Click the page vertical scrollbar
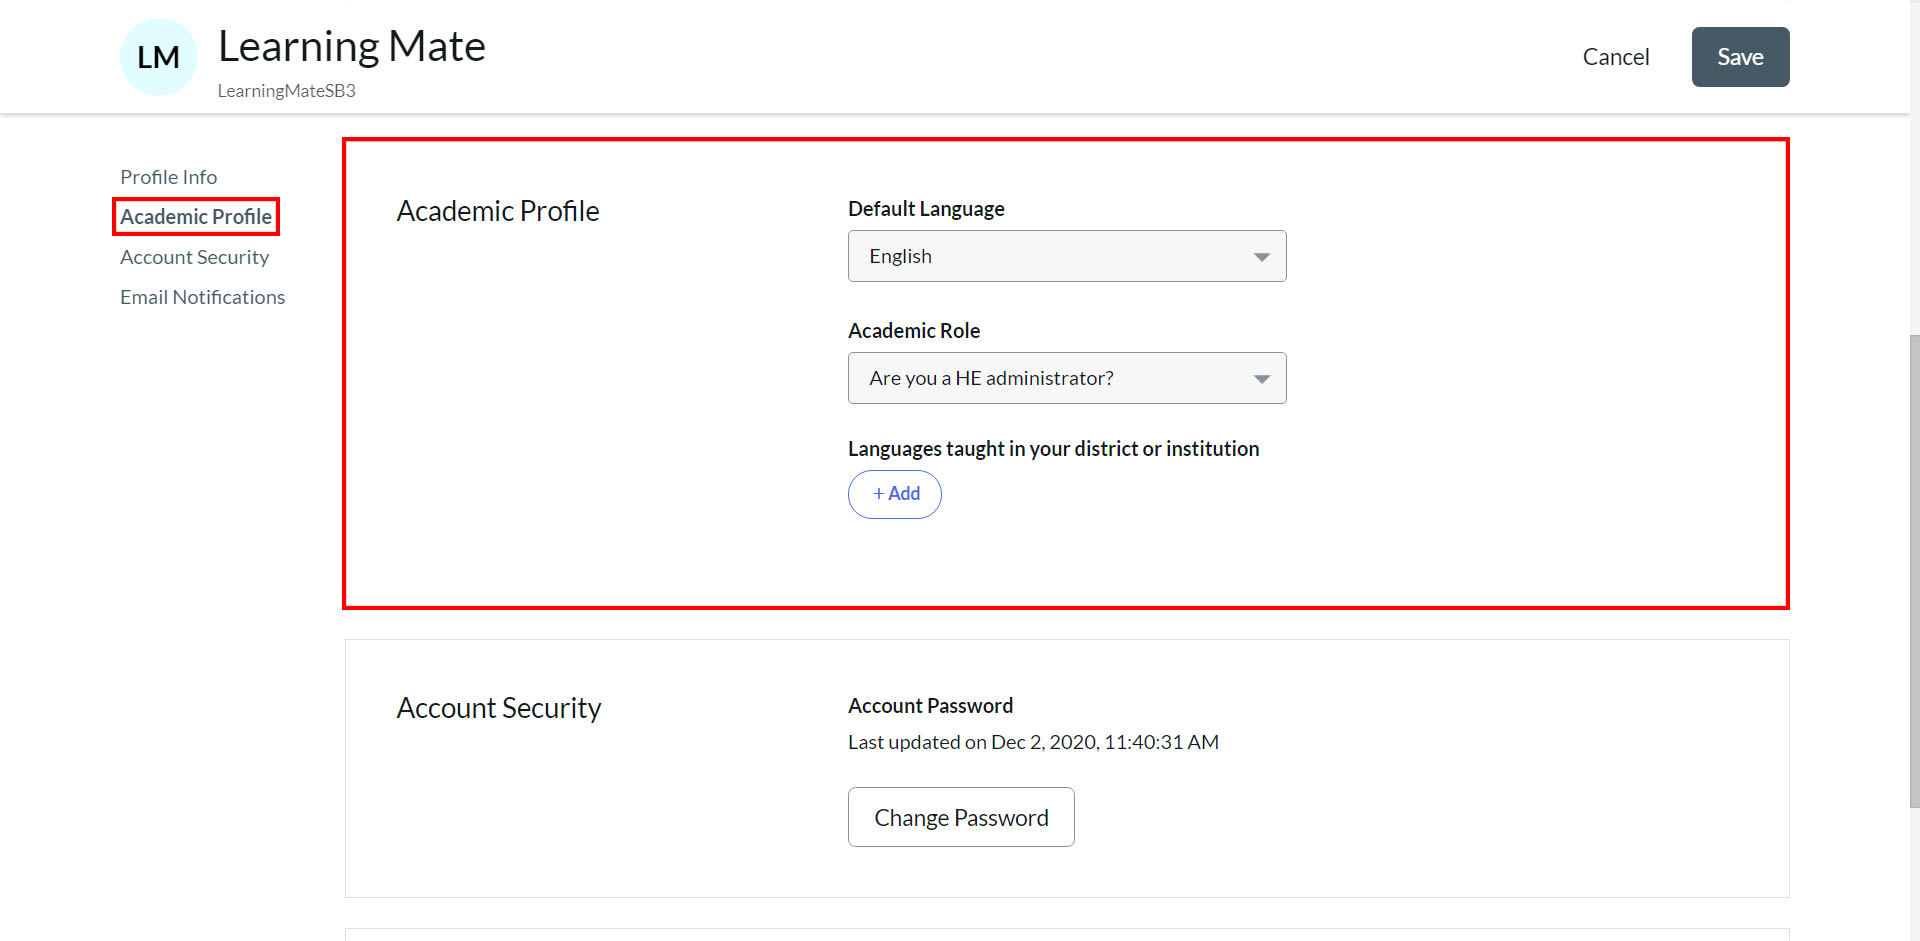 click(1914, 570)
